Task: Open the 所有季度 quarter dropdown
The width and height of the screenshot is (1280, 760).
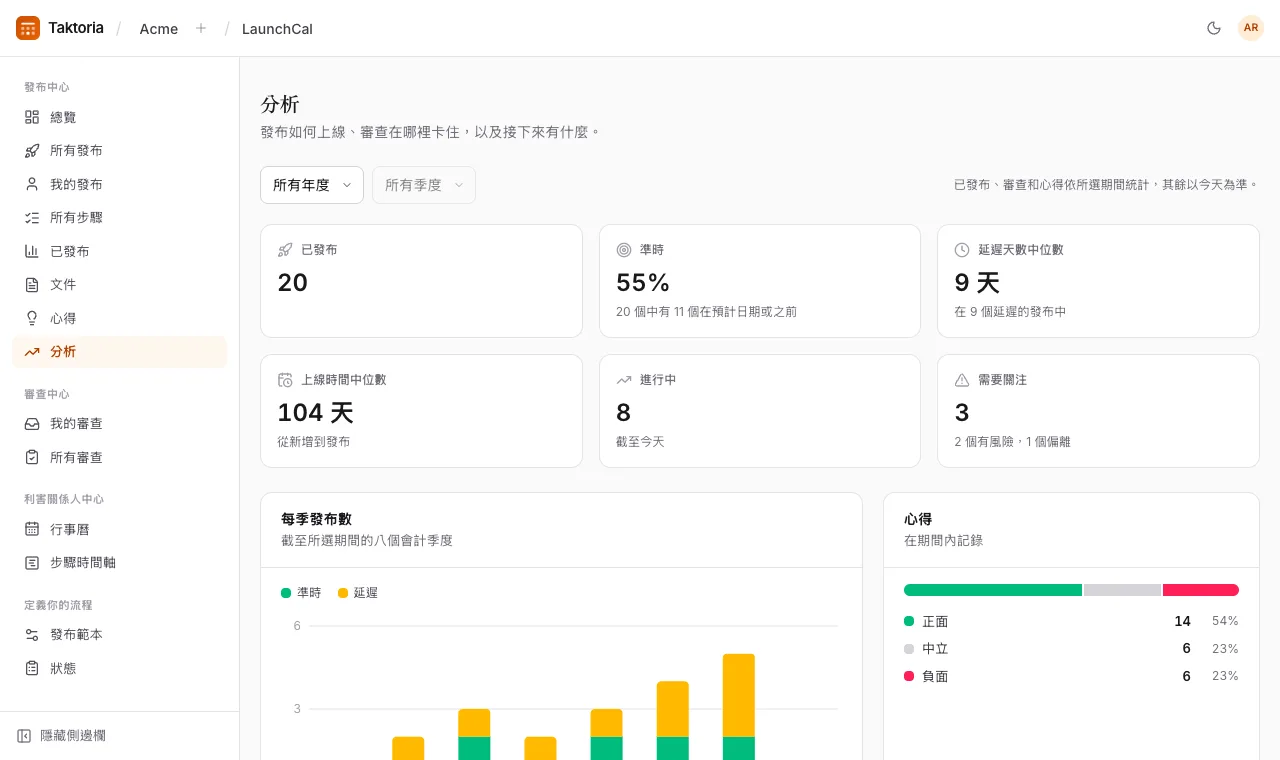Action: pyautogui.click(x=424, y=185)
